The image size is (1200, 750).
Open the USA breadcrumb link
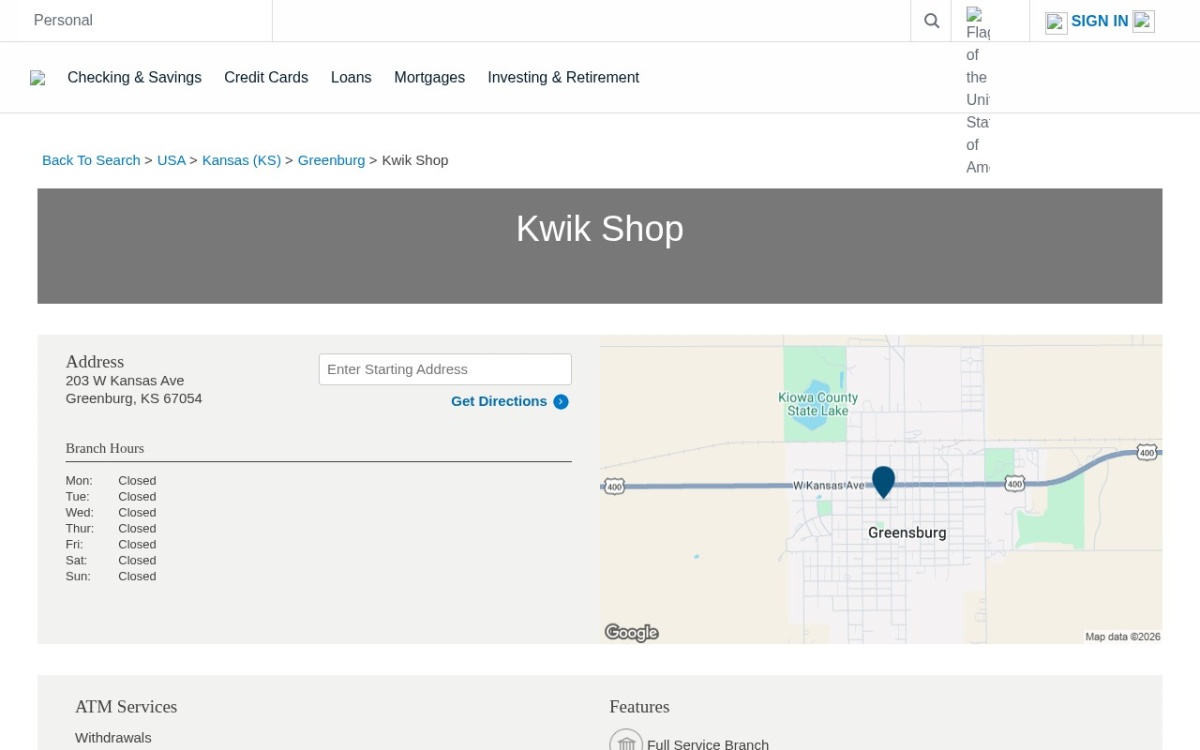click(x=171, y=160)
